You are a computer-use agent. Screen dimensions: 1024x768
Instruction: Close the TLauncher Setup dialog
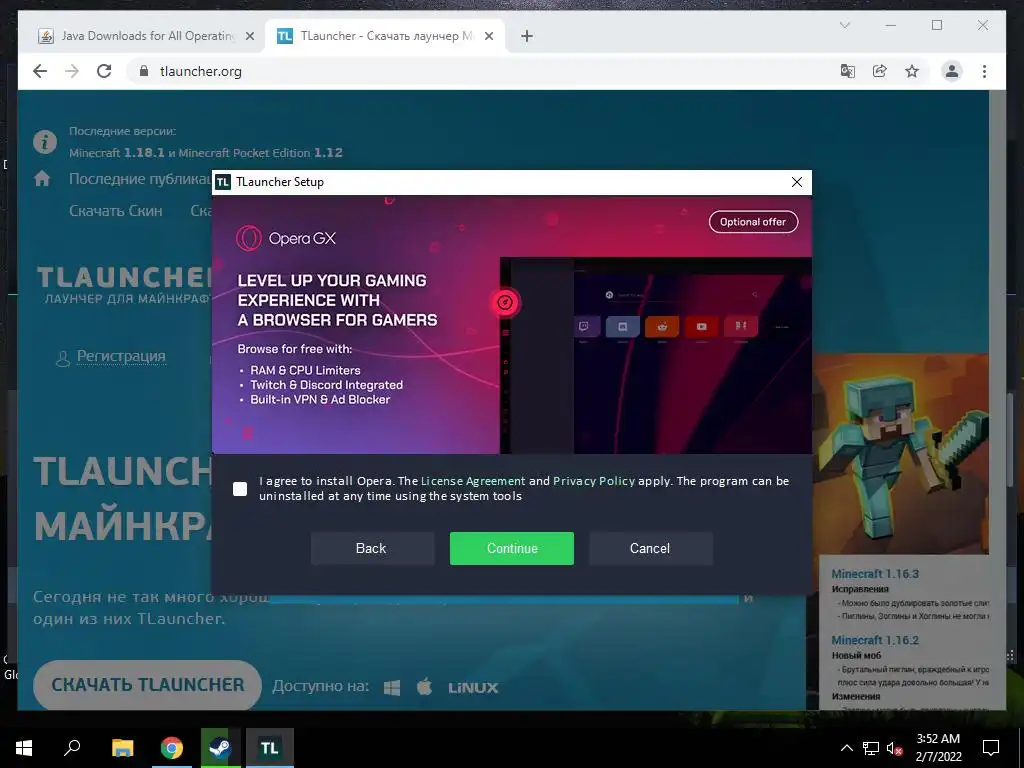[797, 182]
